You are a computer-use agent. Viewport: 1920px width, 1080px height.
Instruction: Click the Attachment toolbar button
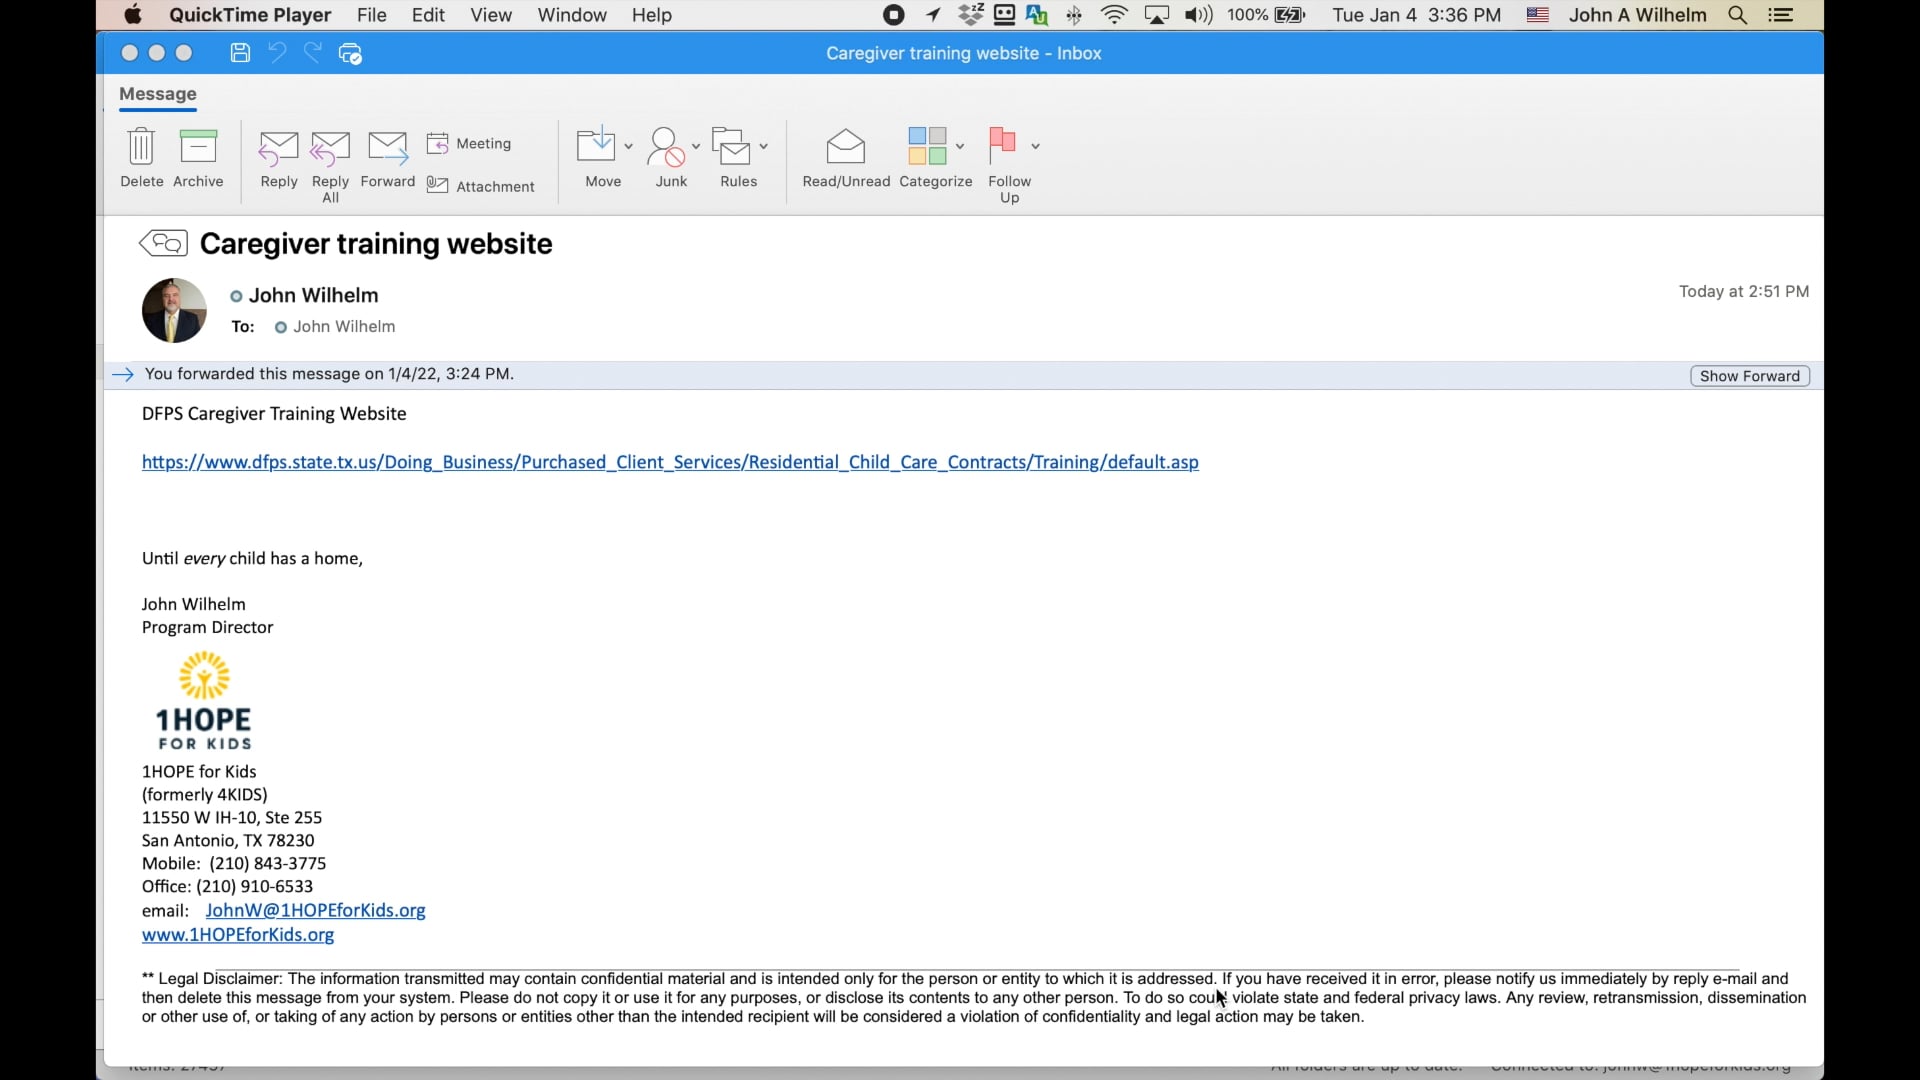tap(481, 186)
